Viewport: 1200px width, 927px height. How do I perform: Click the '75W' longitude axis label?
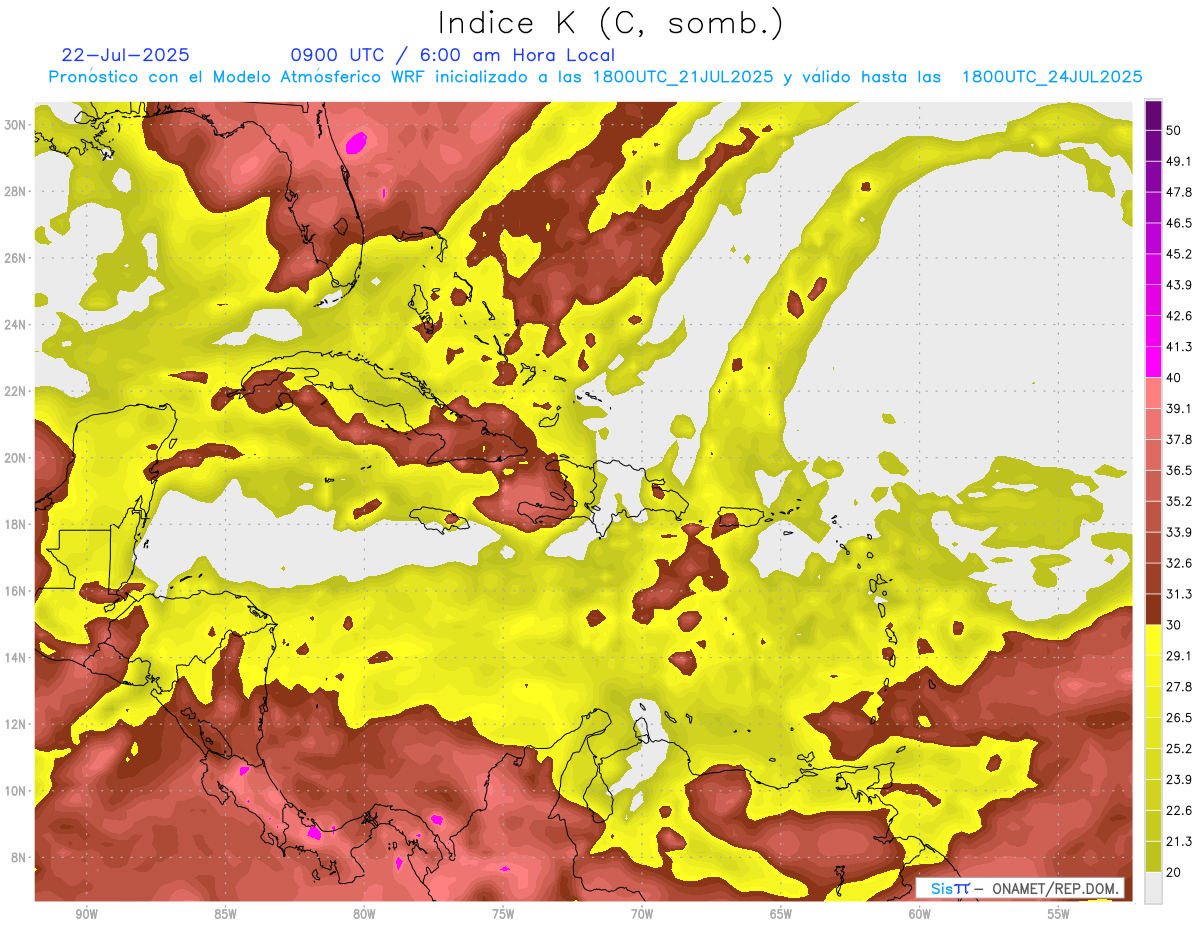pyautogui.click(x=503, y=915)
